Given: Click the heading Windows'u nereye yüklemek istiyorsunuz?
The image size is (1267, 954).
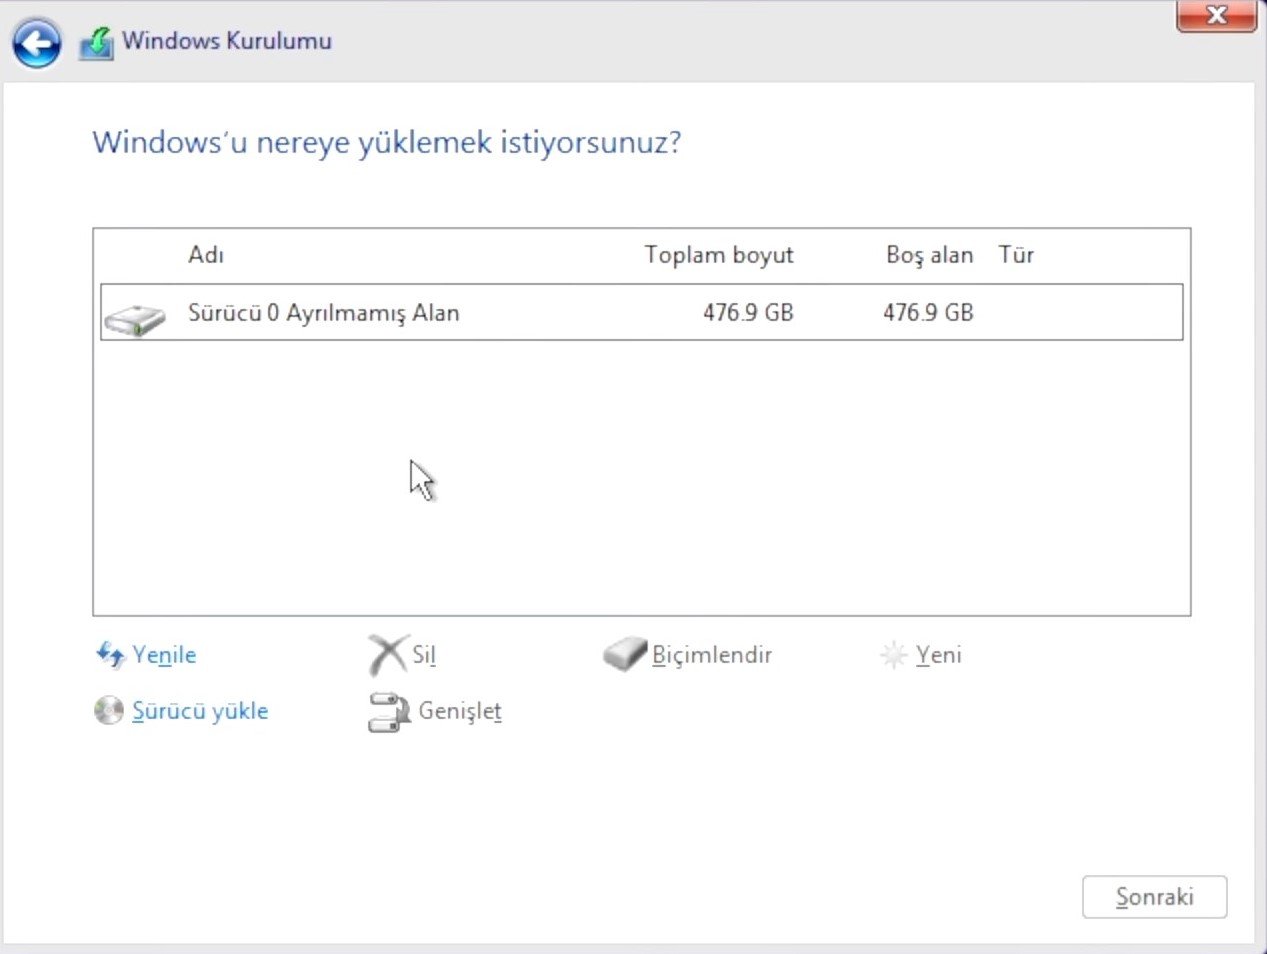Looking at the screenshot, I should click(x=387, y=142).
